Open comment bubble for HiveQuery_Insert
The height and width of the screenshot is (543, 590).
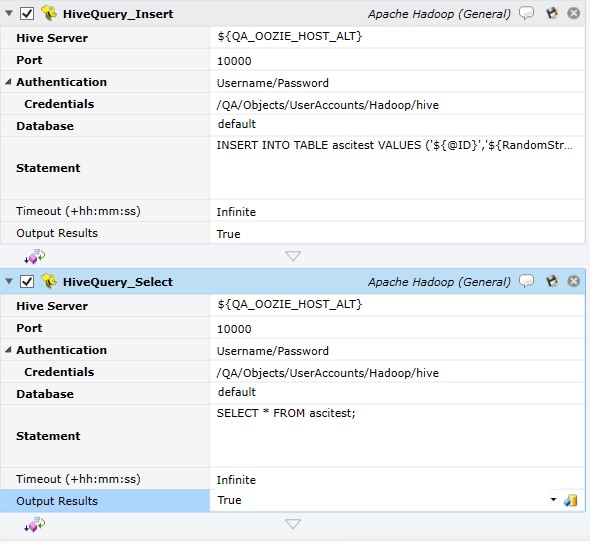pos(526,13)
